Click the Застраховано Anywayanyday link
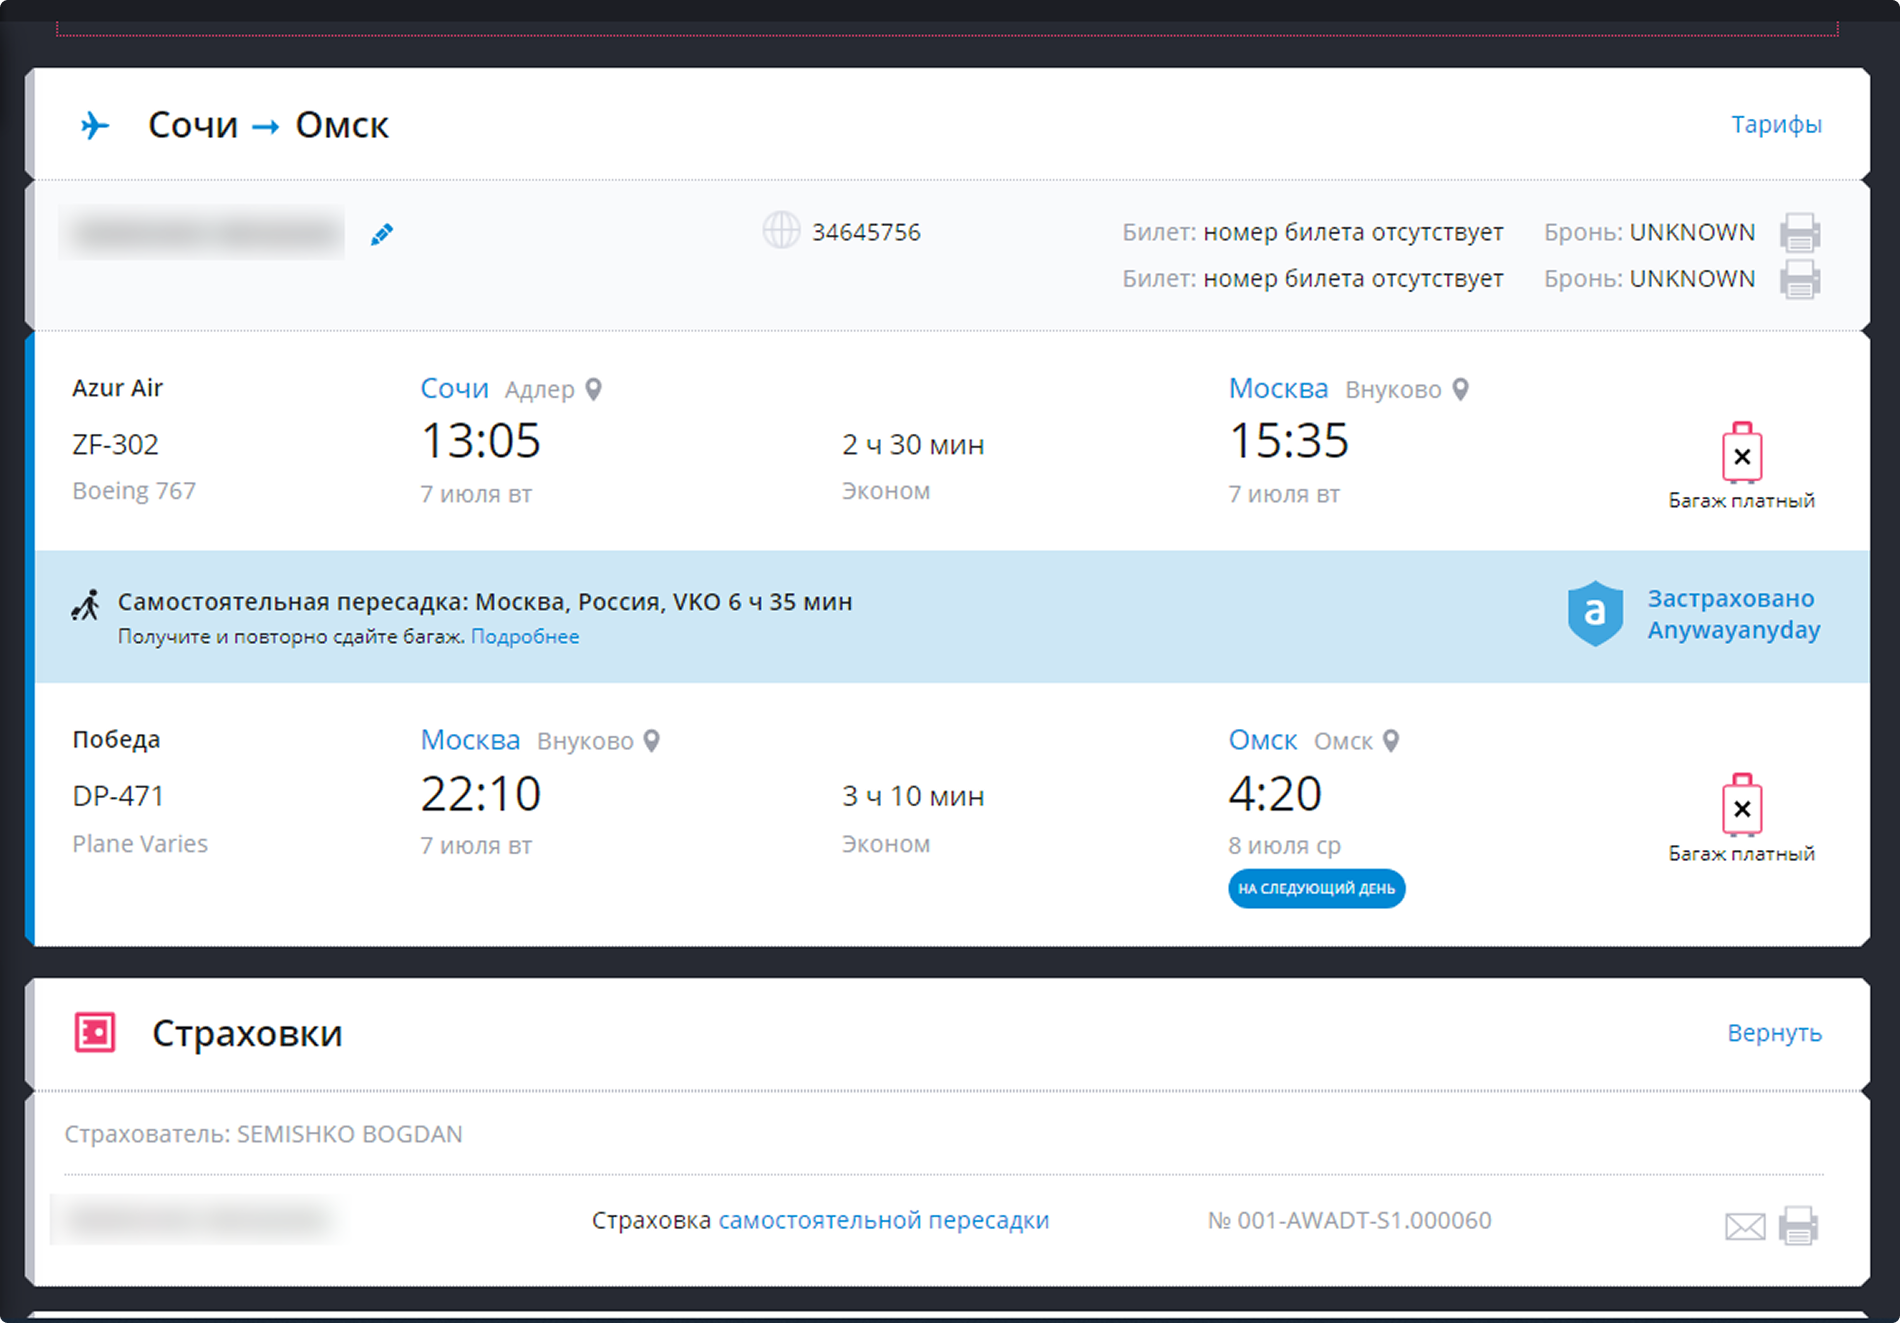The width and height of the screenshot is (1900, 1323). (x=1733, y=614)
